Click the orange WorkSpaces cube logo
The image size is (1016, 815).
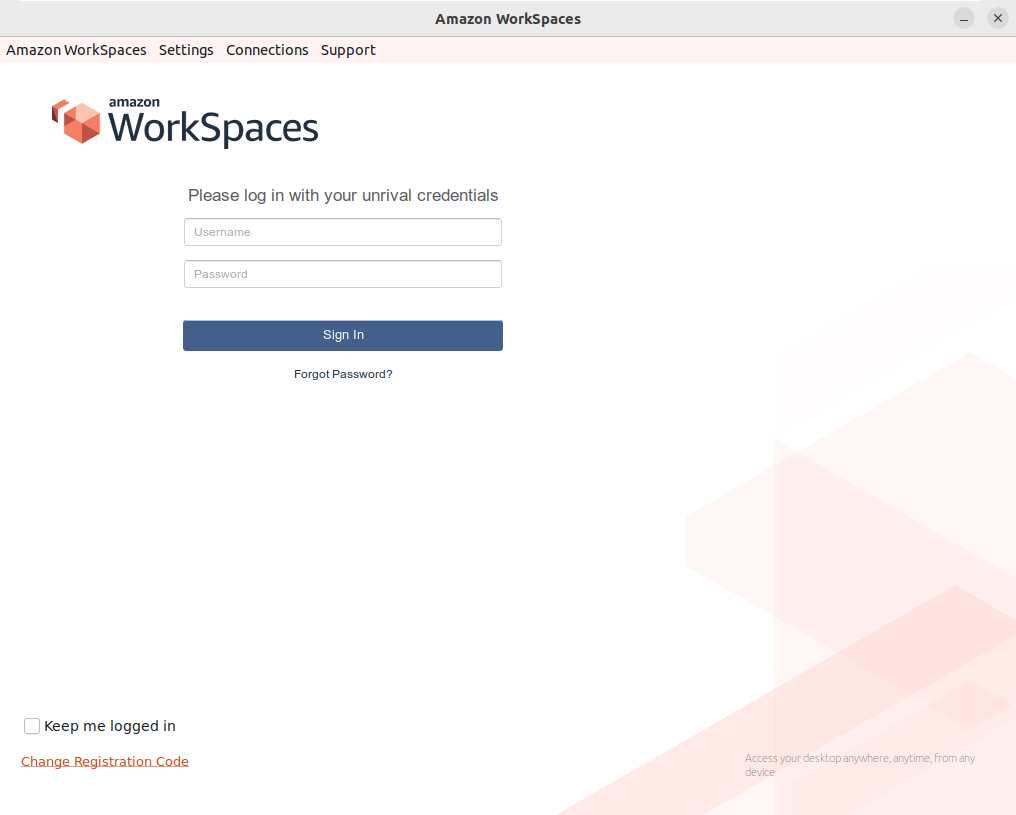(77, 121)
